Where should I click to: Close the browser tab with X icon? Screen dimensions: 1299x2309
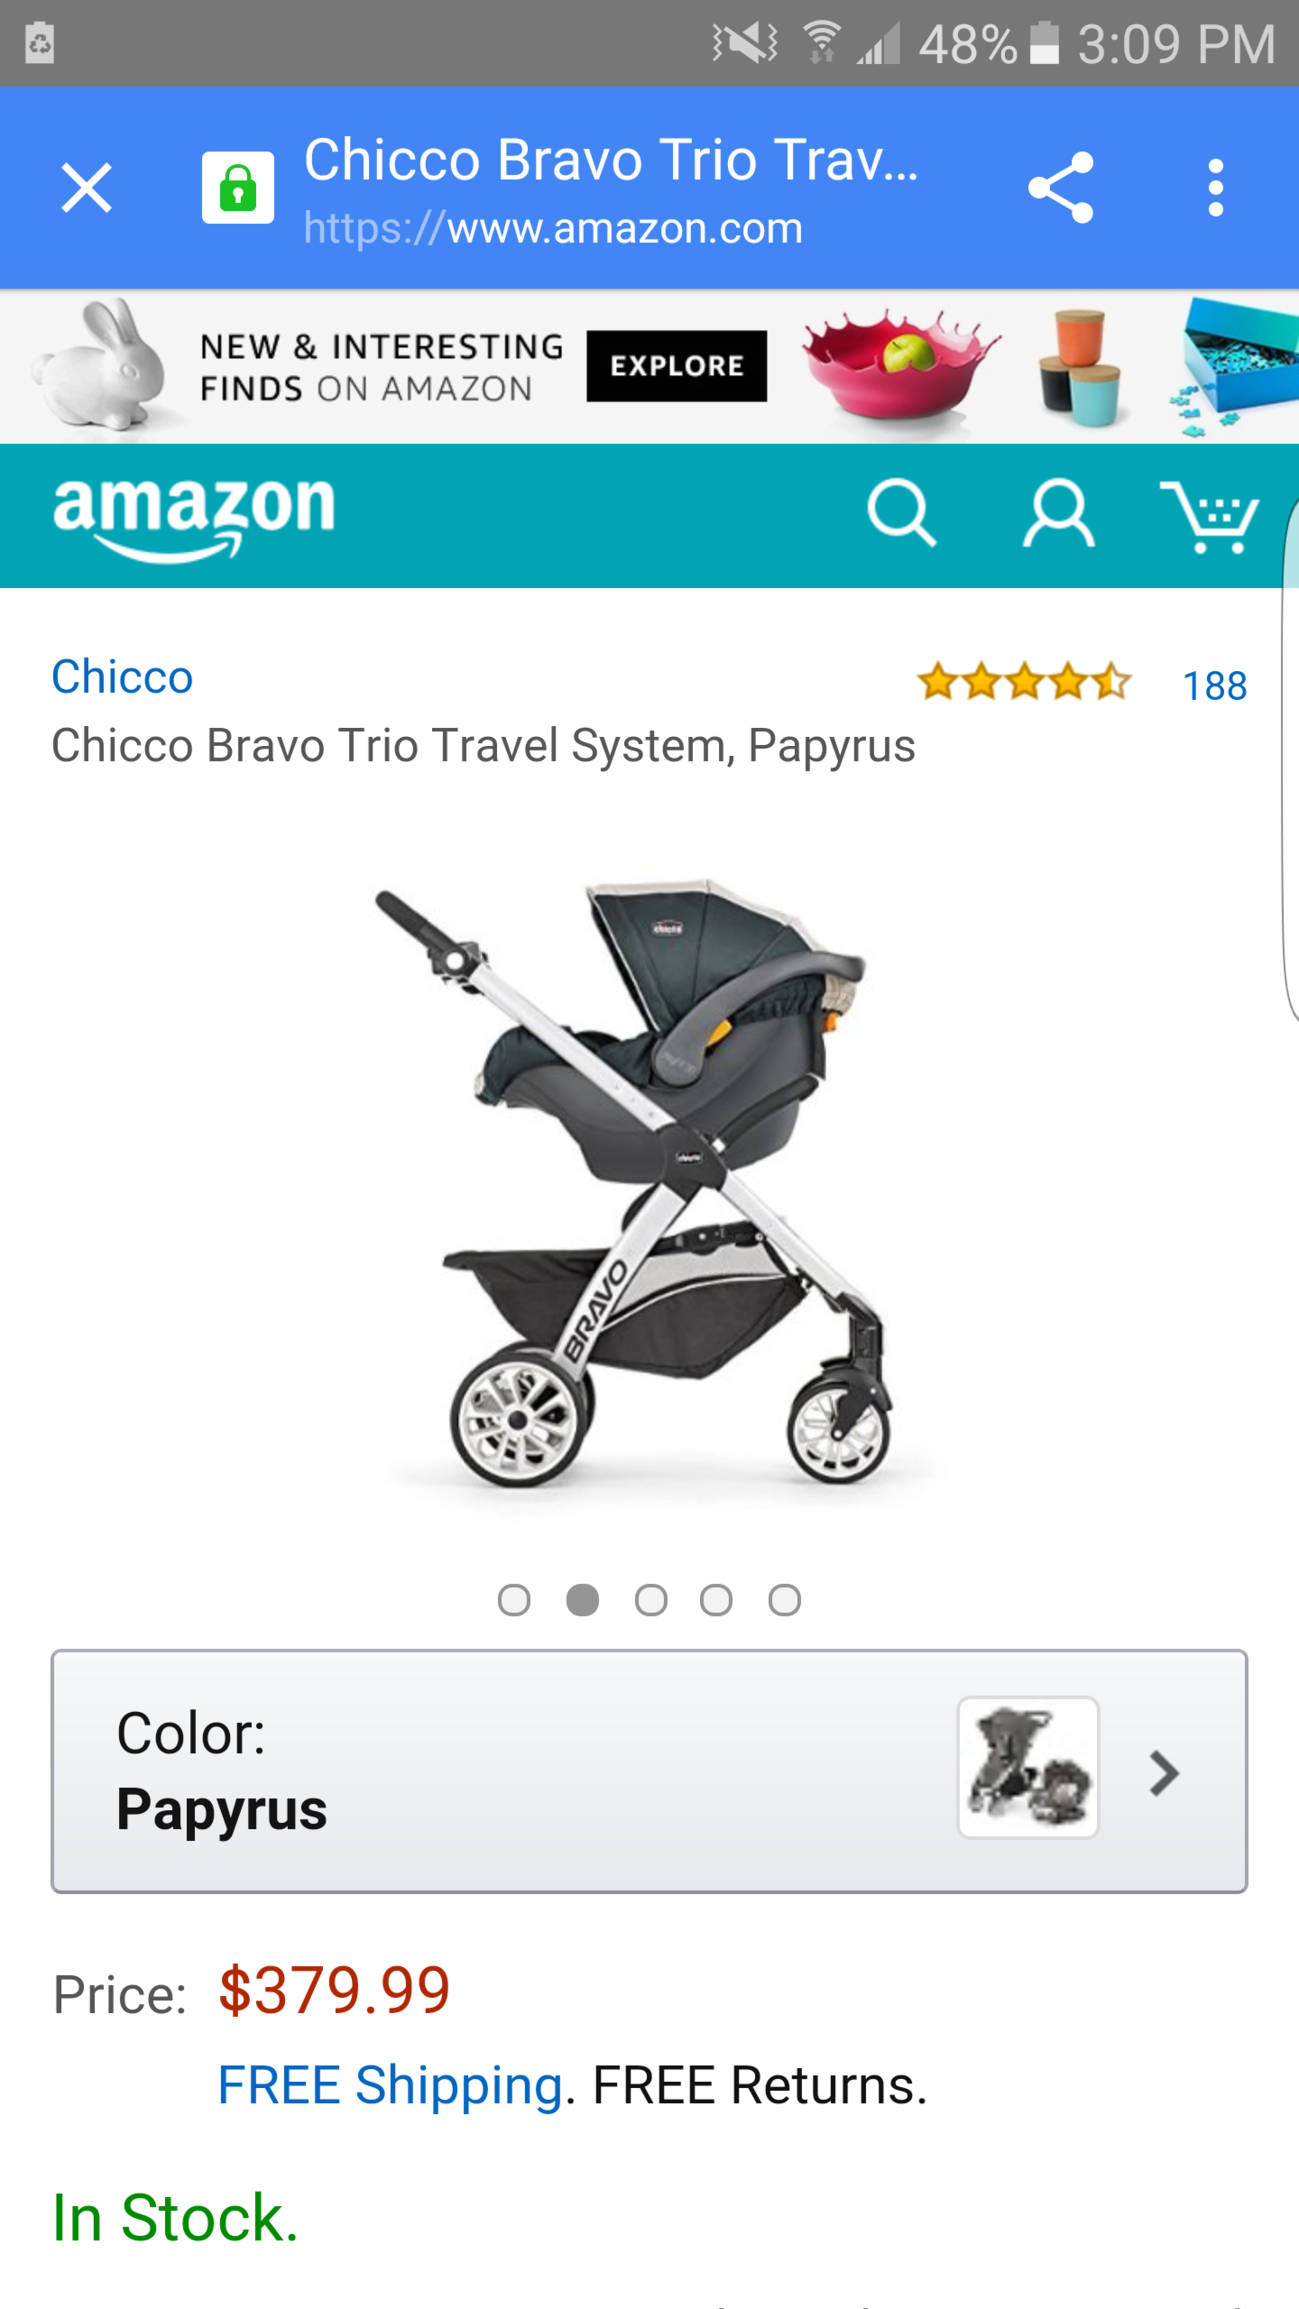(x=86, y=188)
